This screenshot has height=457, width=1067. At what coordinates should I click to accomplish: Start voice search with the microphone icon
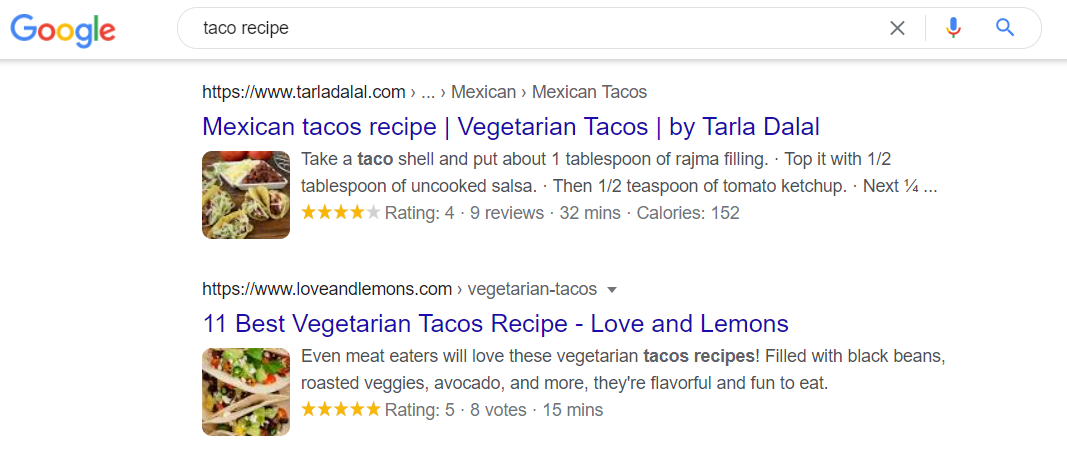coord(953,28)
